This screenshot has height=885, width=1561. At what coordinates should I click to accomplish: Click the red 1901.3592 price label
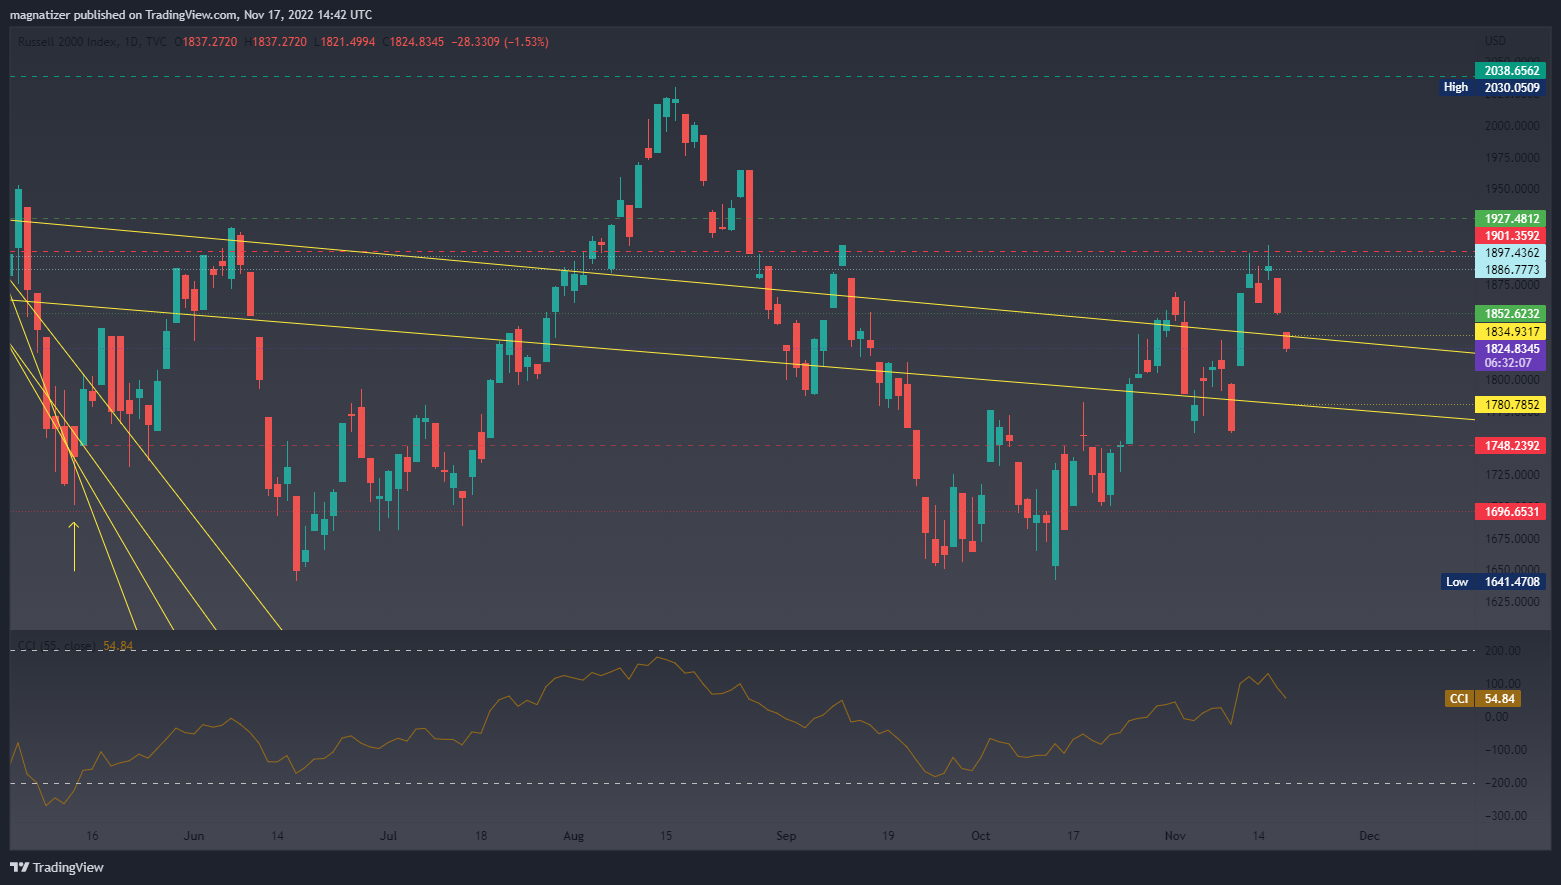1510,236
